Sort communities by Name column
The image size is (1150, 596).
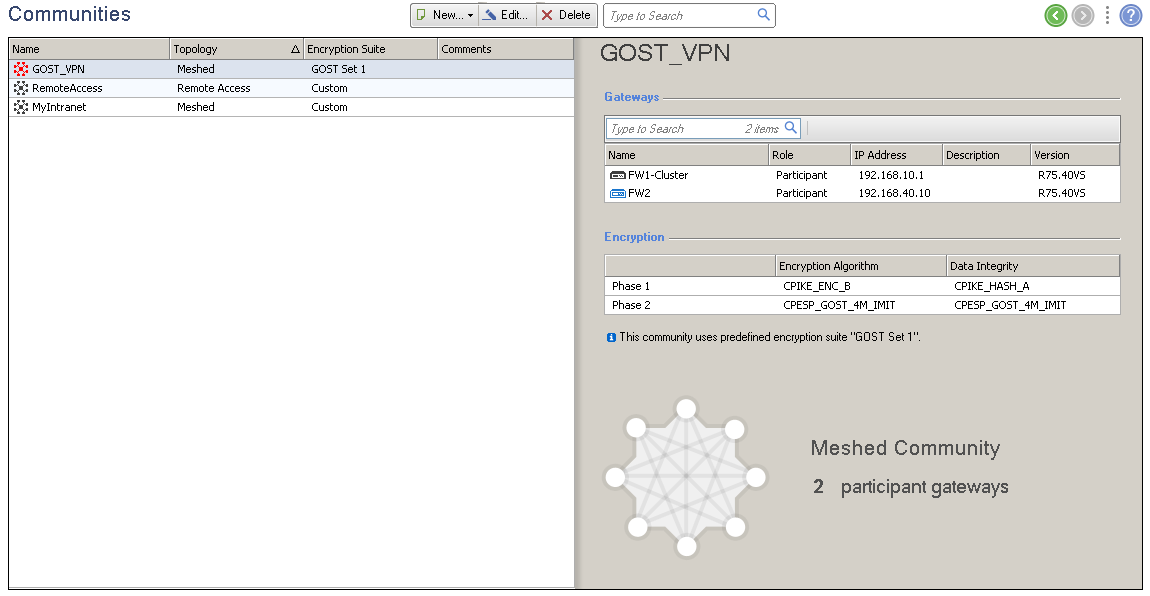coord(89,49)
